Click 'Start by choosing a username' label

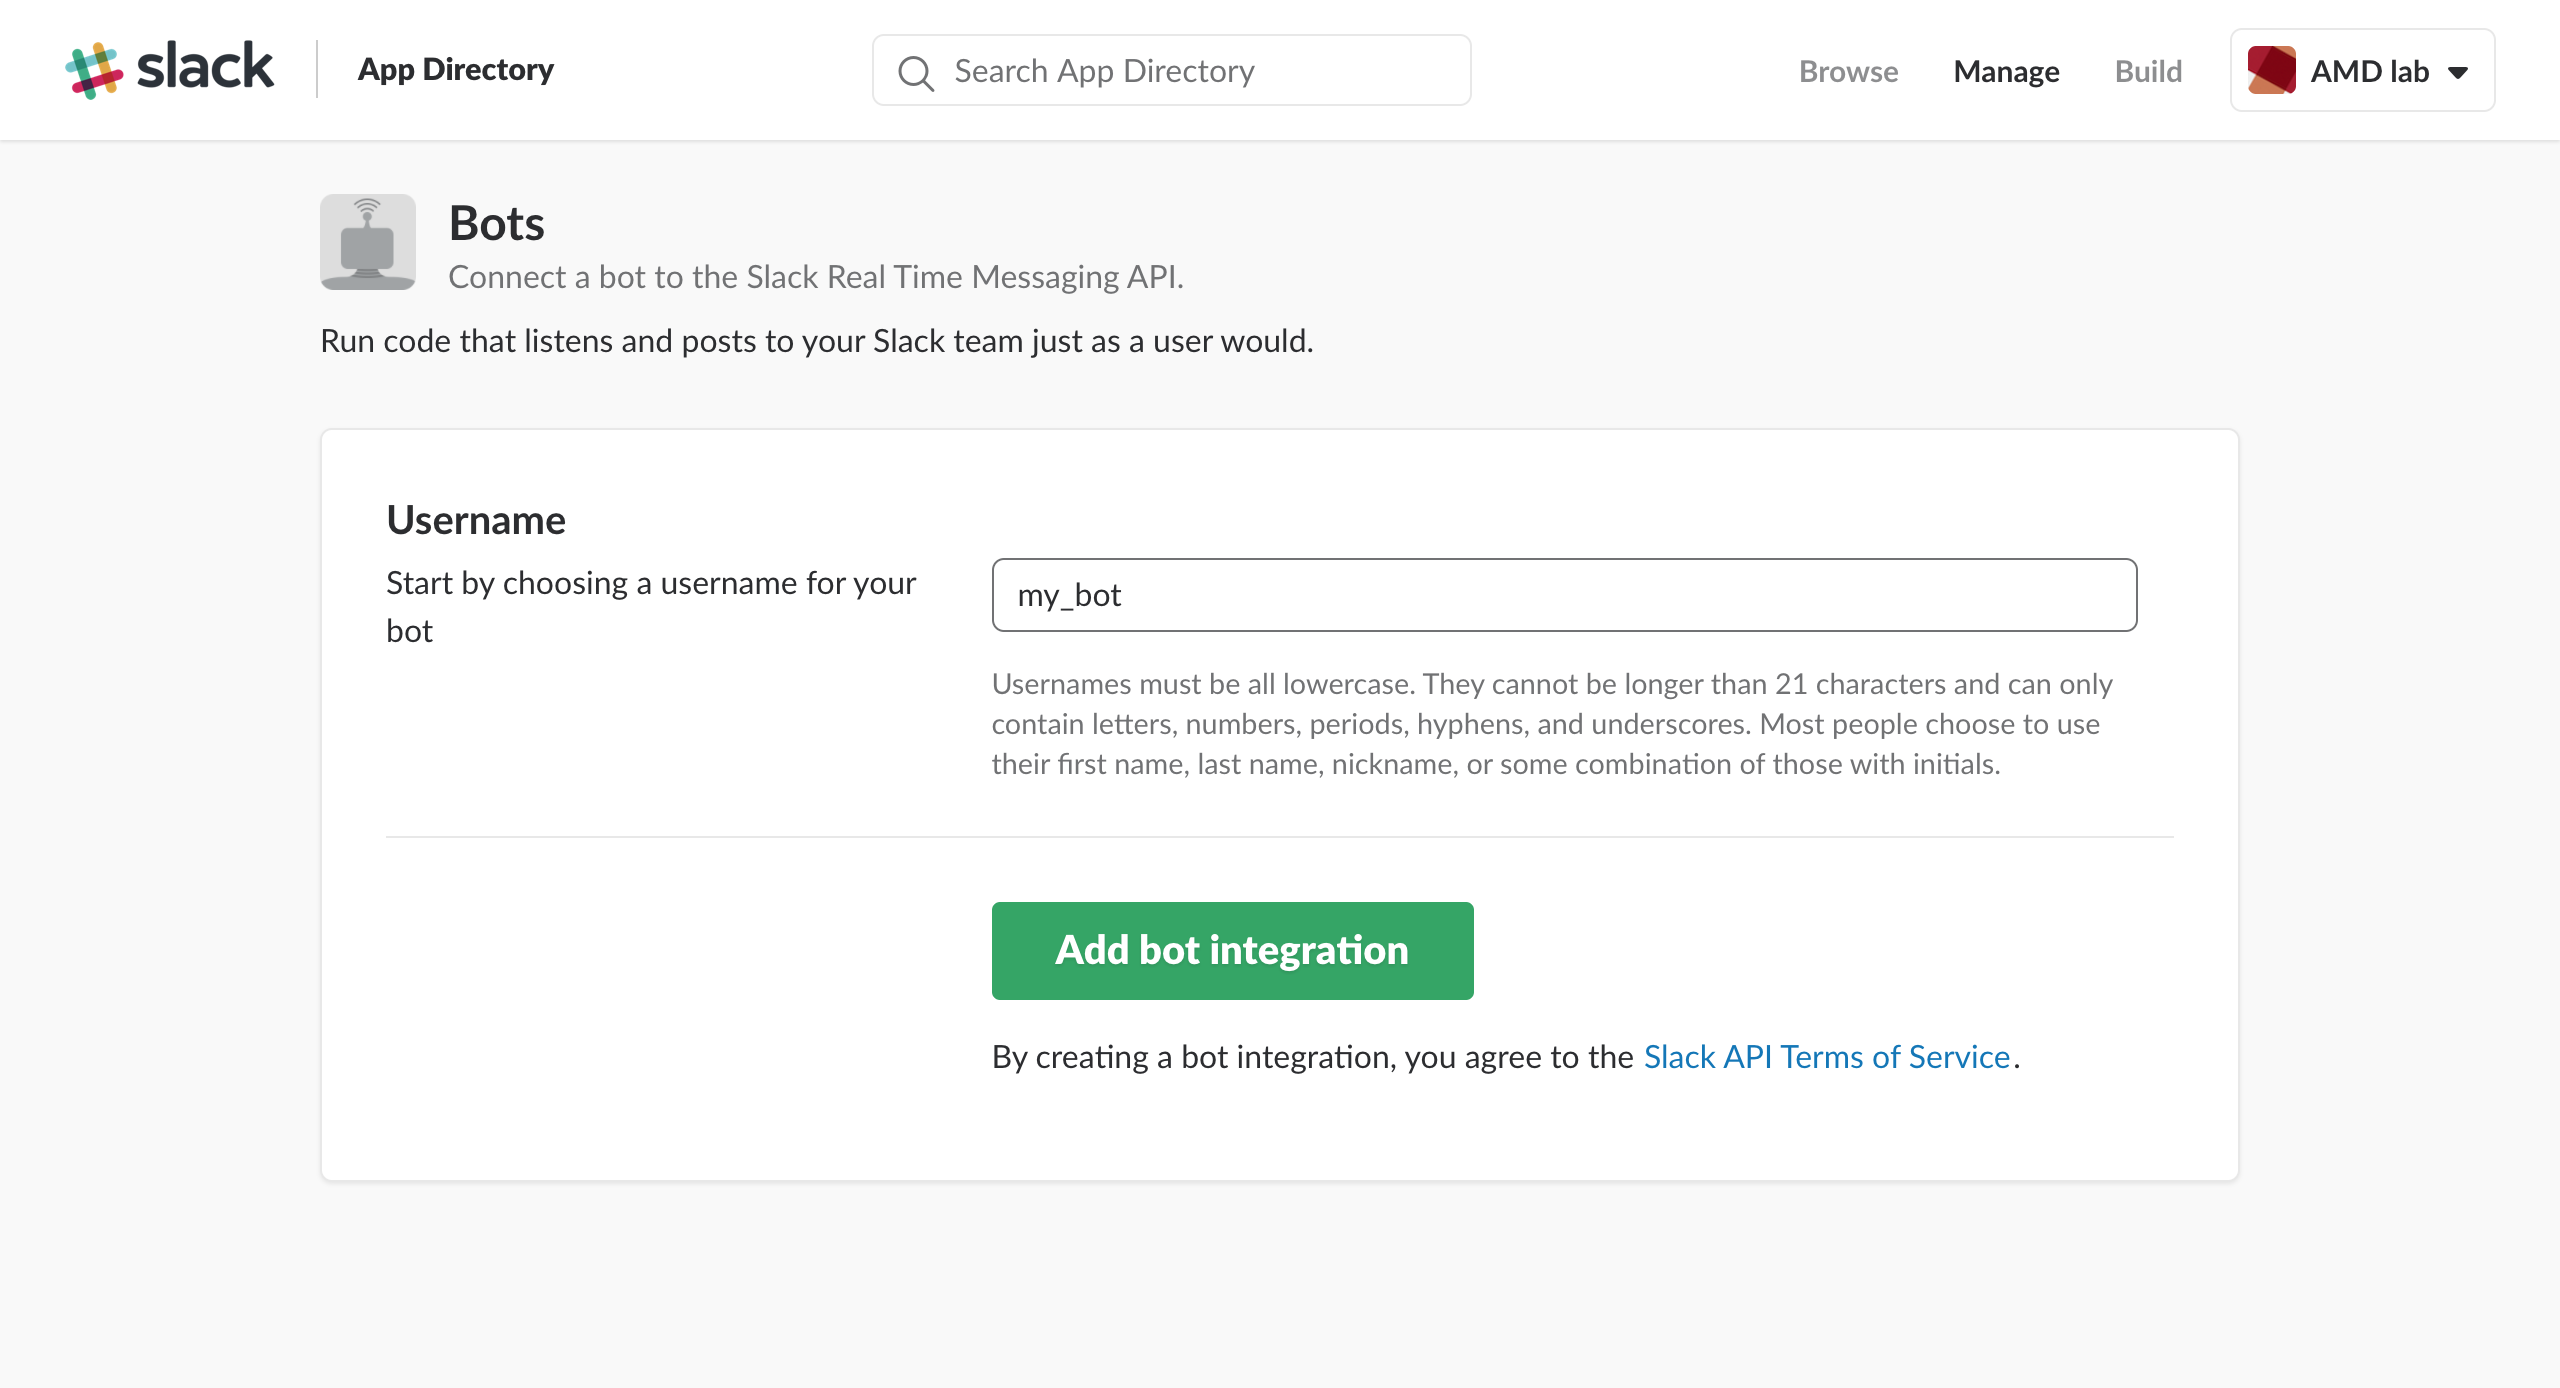(651, 607)
